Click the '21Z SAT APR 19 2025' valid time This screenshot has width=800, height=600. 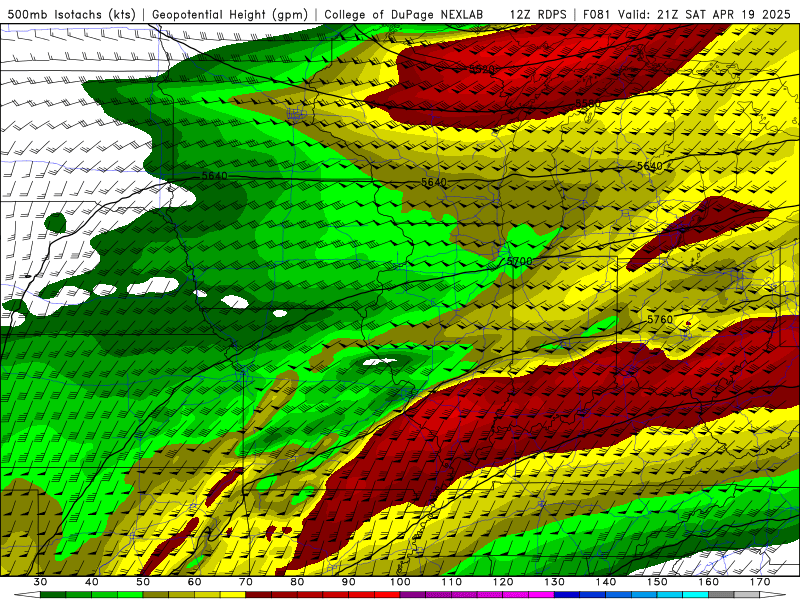click(723, 14)
